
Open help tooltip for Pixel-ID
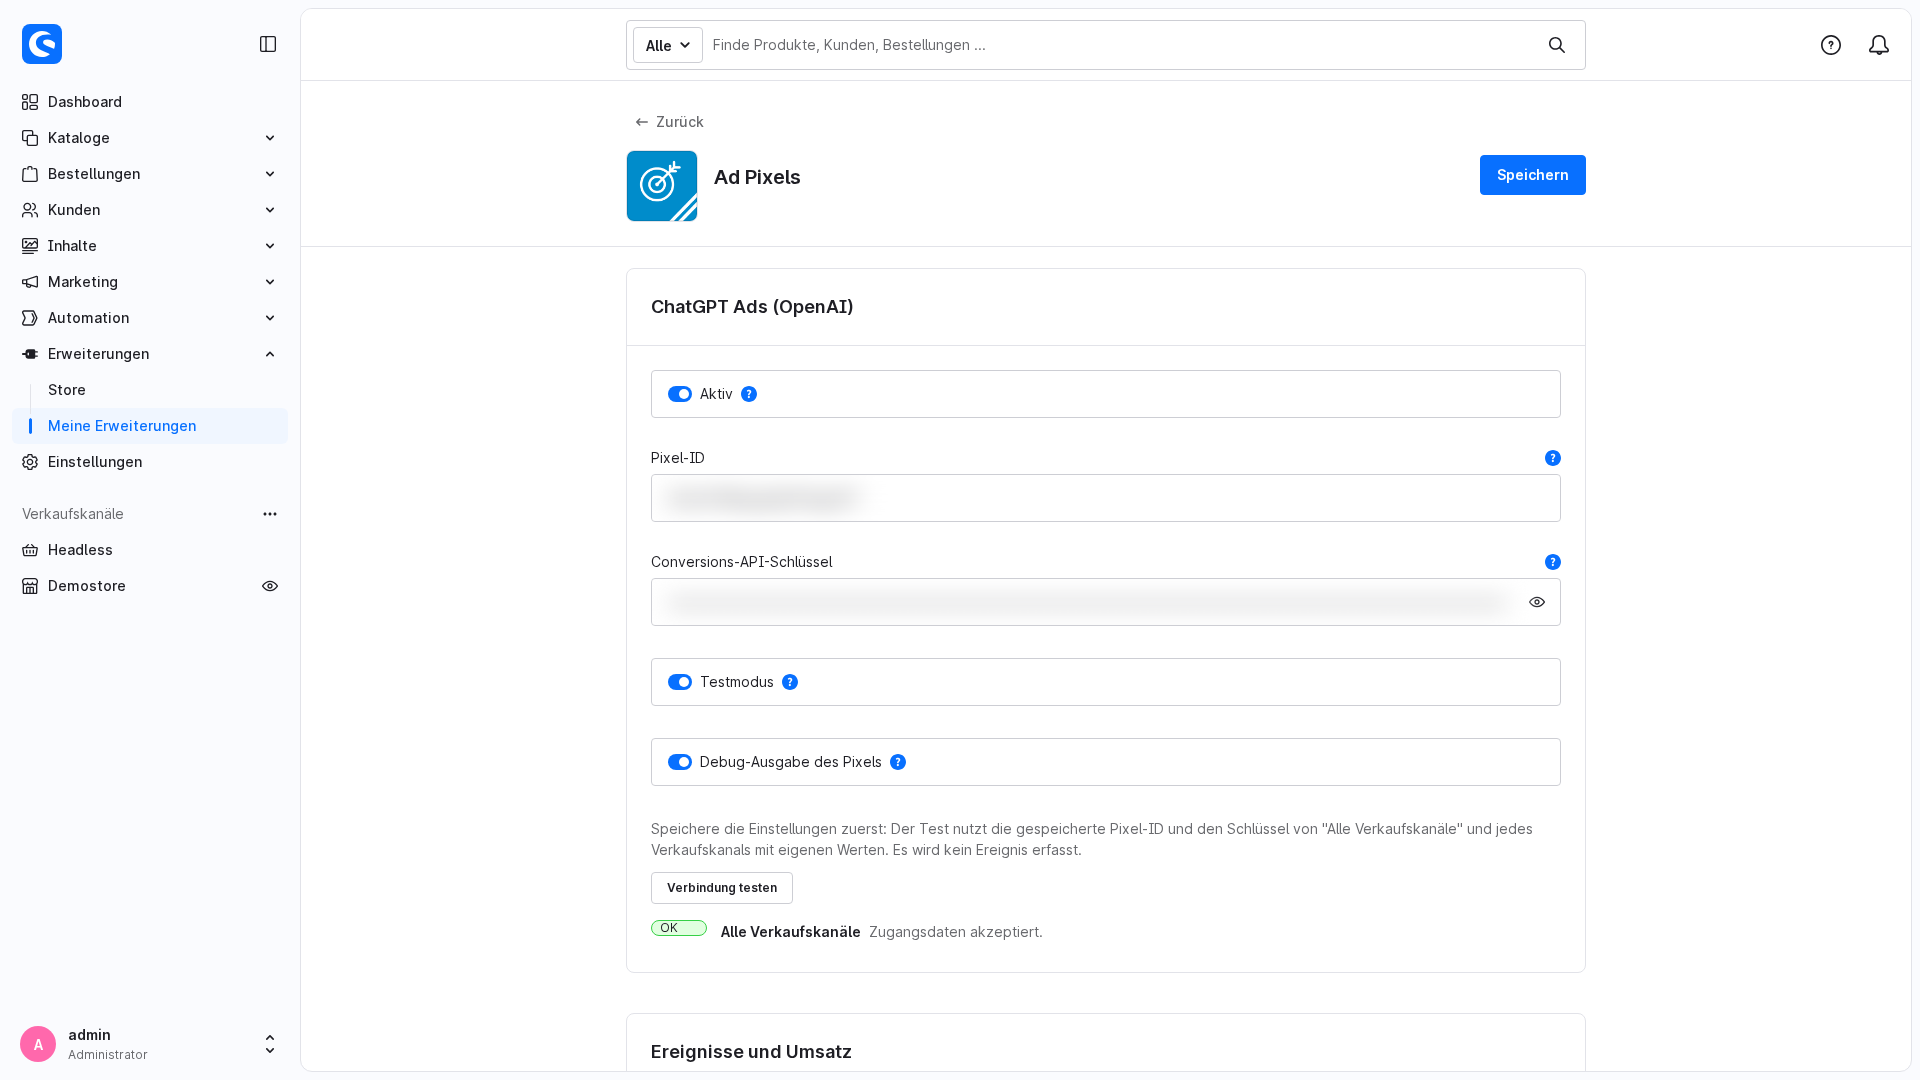pos(1553,458)
